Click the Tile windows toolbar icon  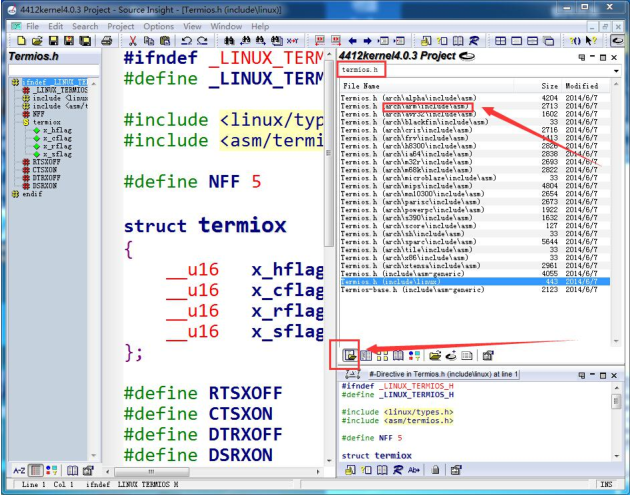(x=500, y=41)
